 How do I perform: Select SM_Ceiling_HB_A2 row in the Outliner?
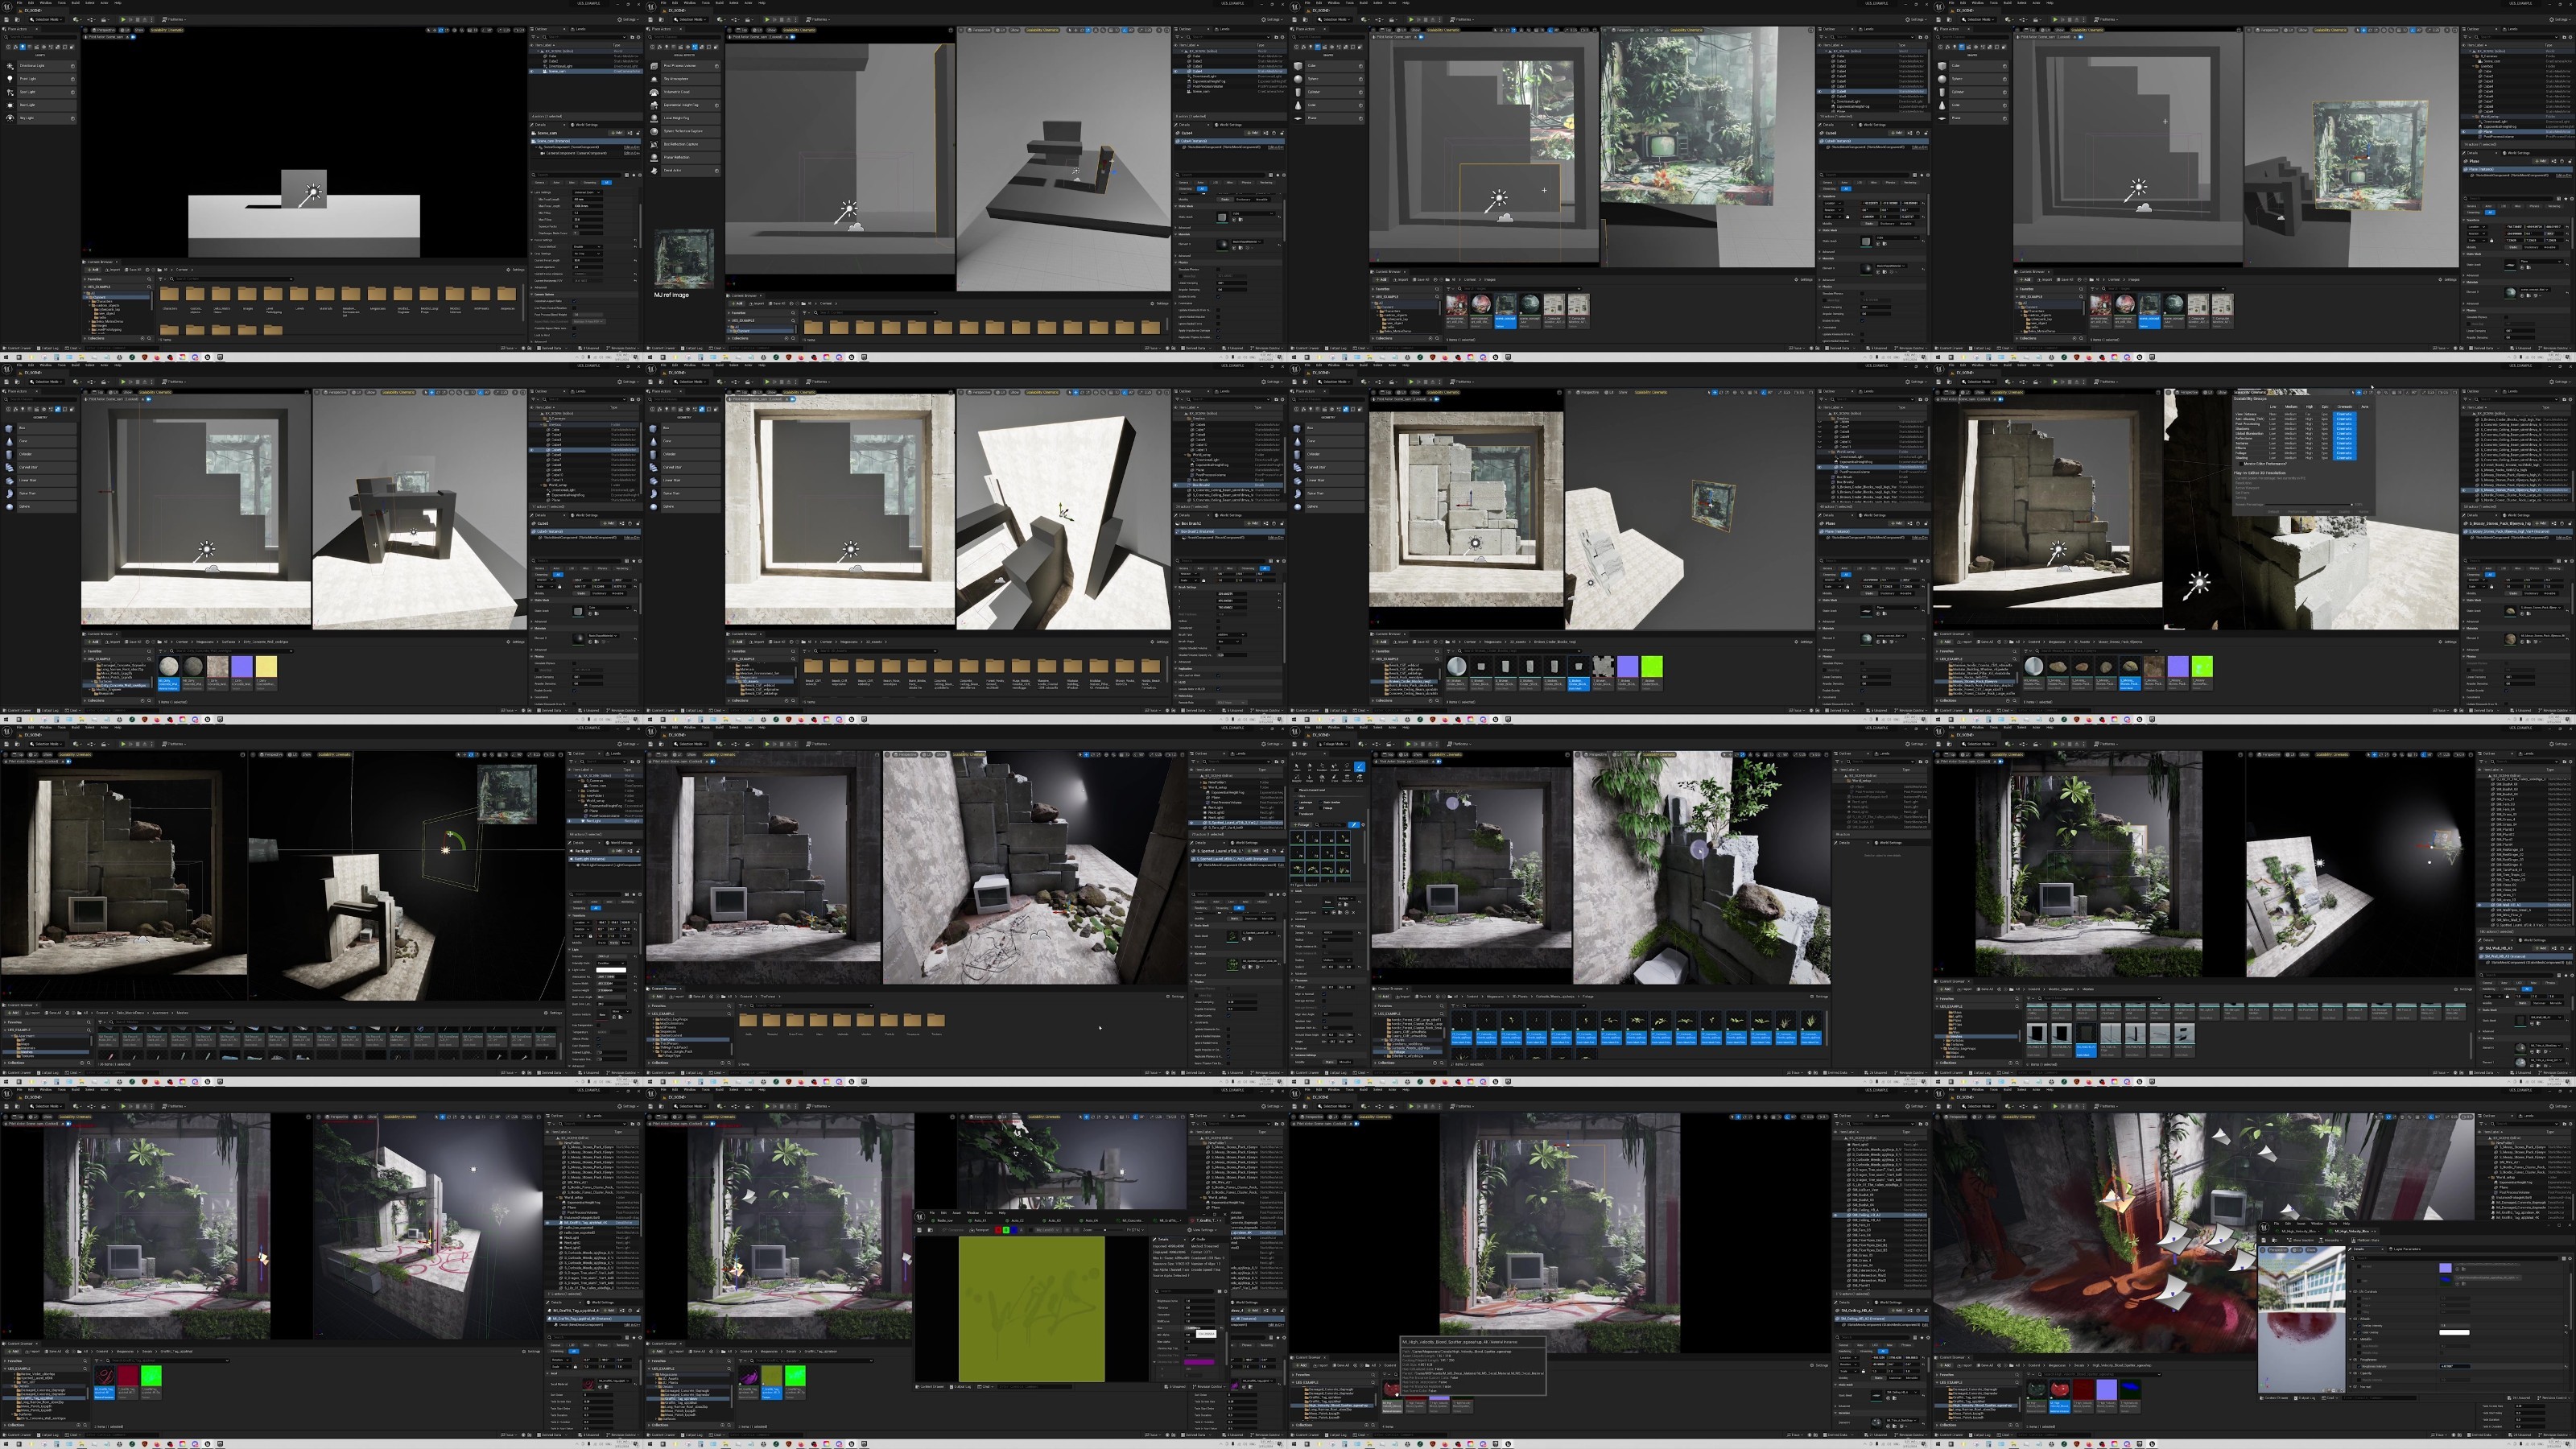[1880, 1215]
